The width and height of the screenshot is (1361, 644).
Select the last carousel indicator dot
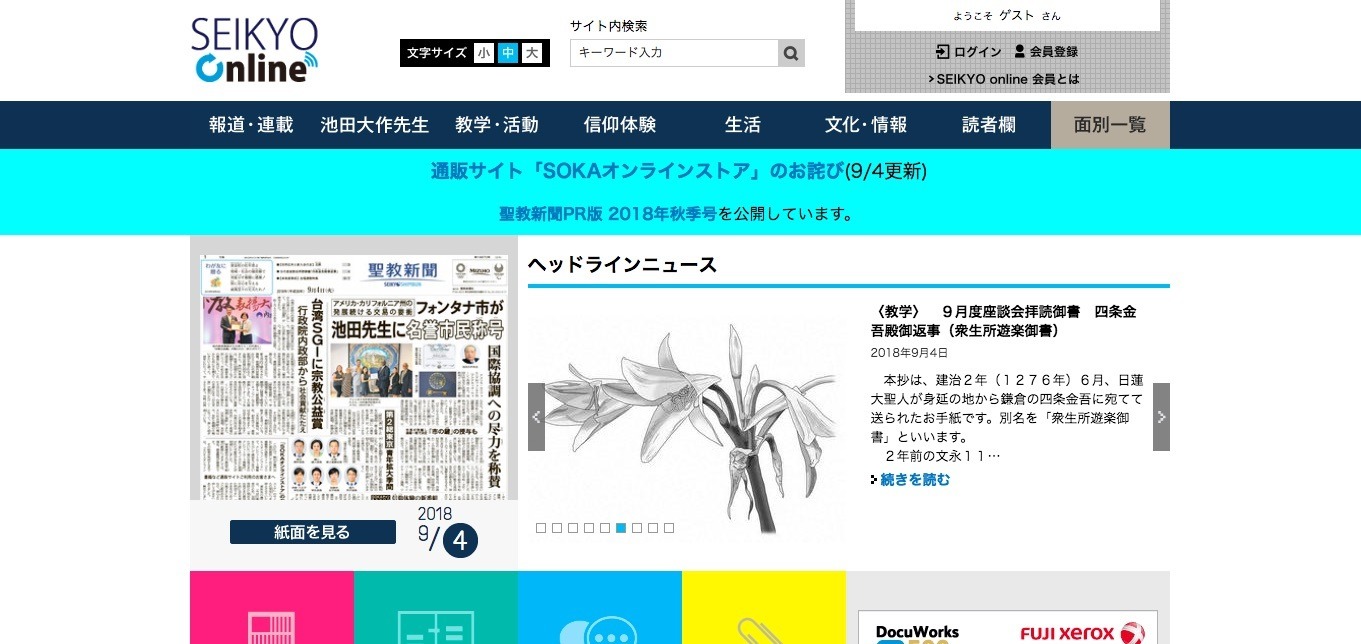(669, 528)
